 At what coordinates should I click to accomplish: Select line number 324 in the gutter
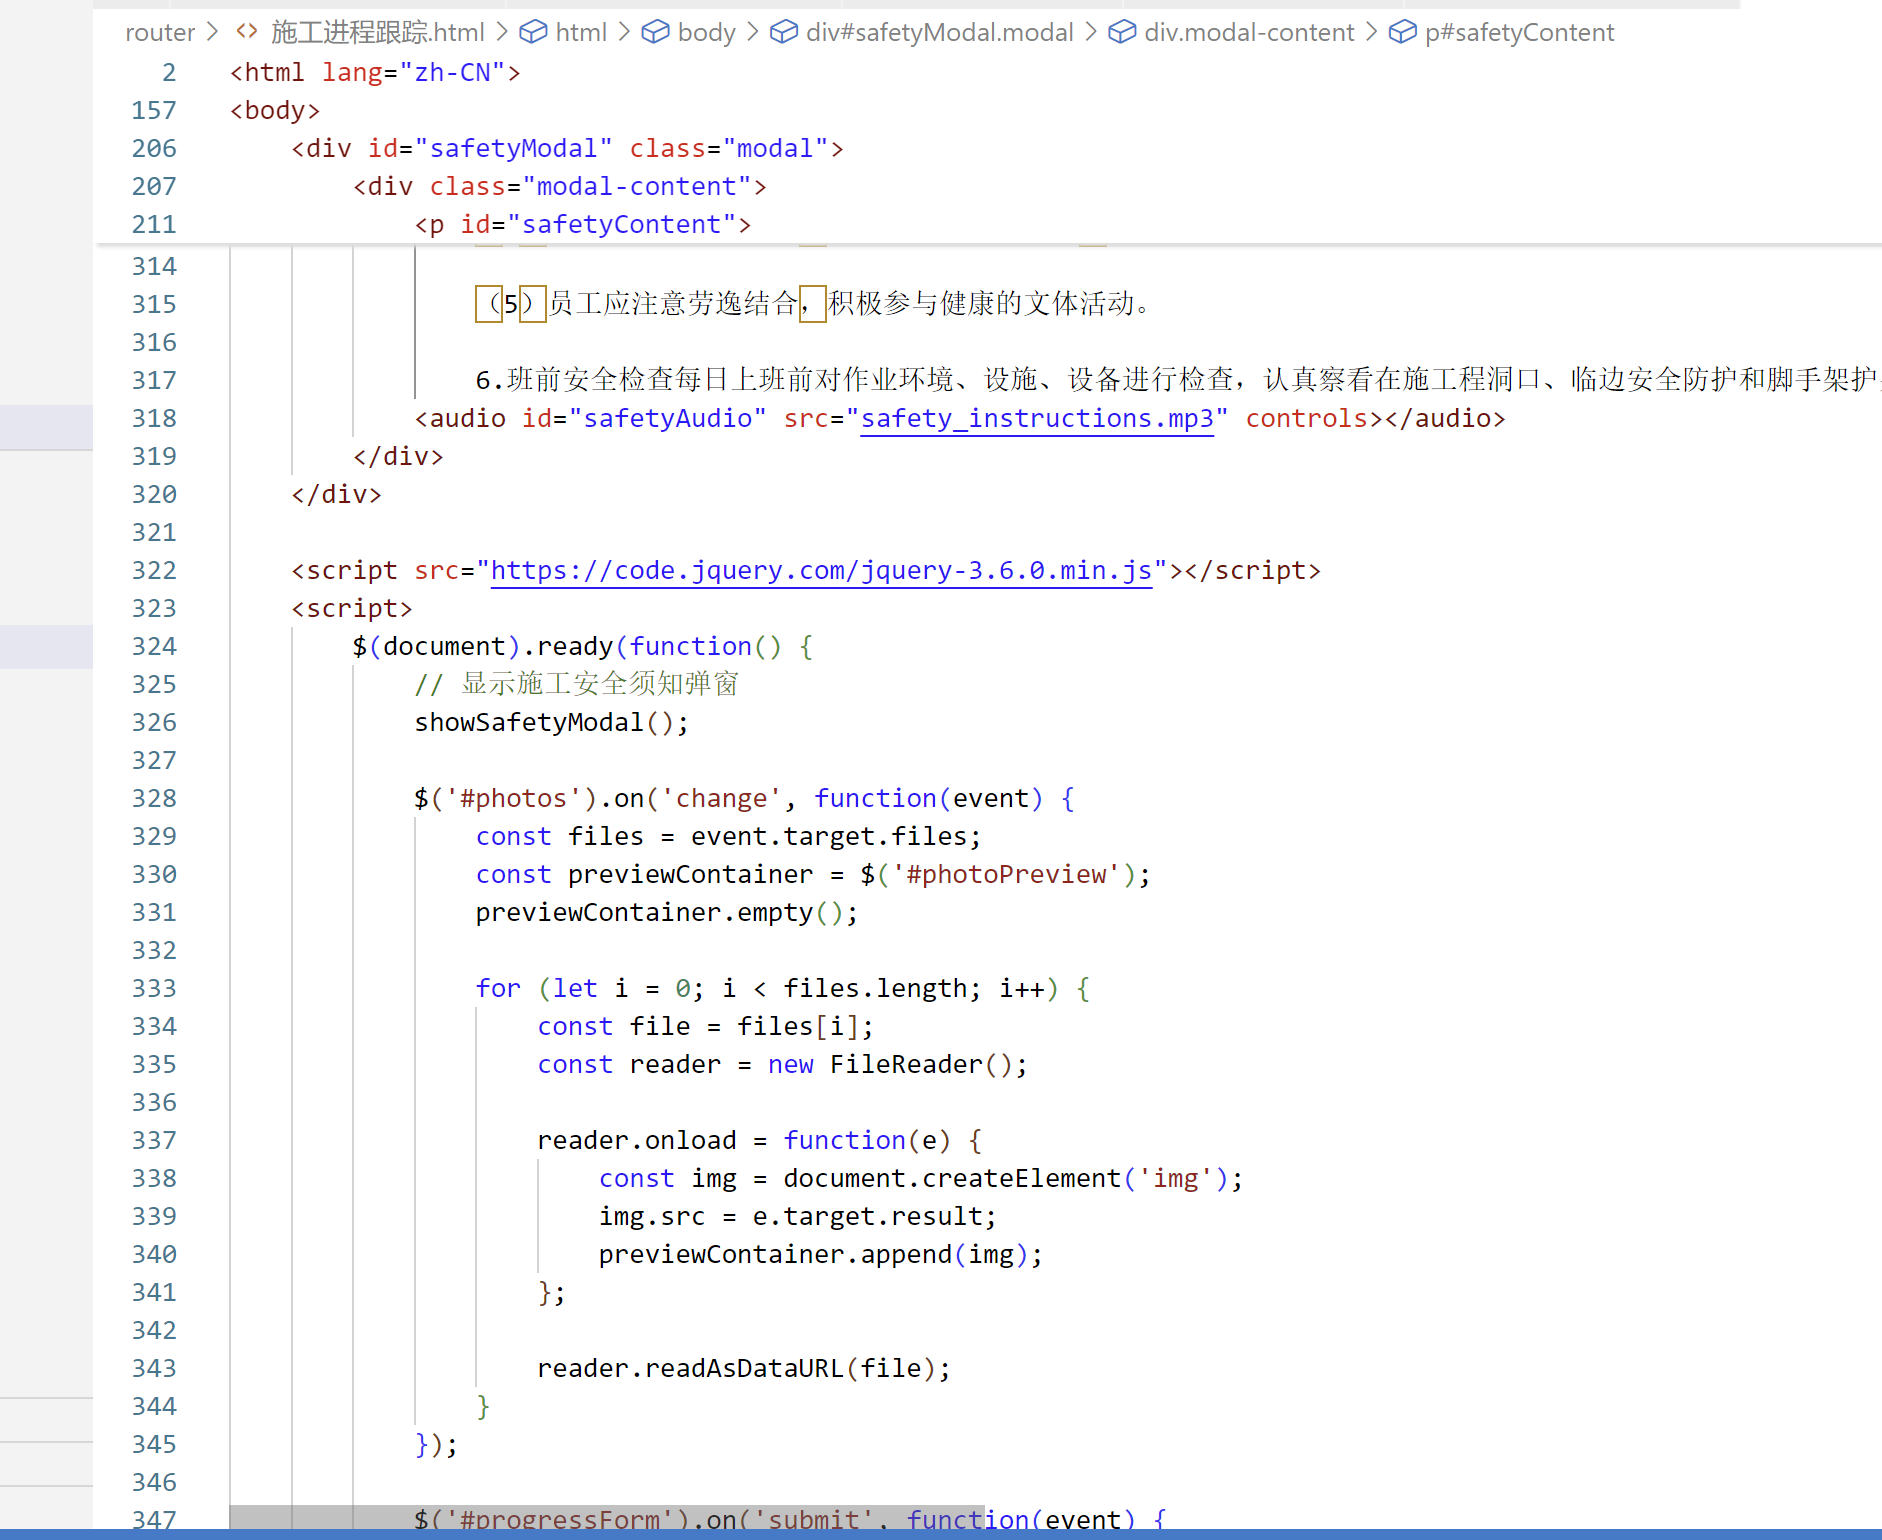[x=154, y=646]
